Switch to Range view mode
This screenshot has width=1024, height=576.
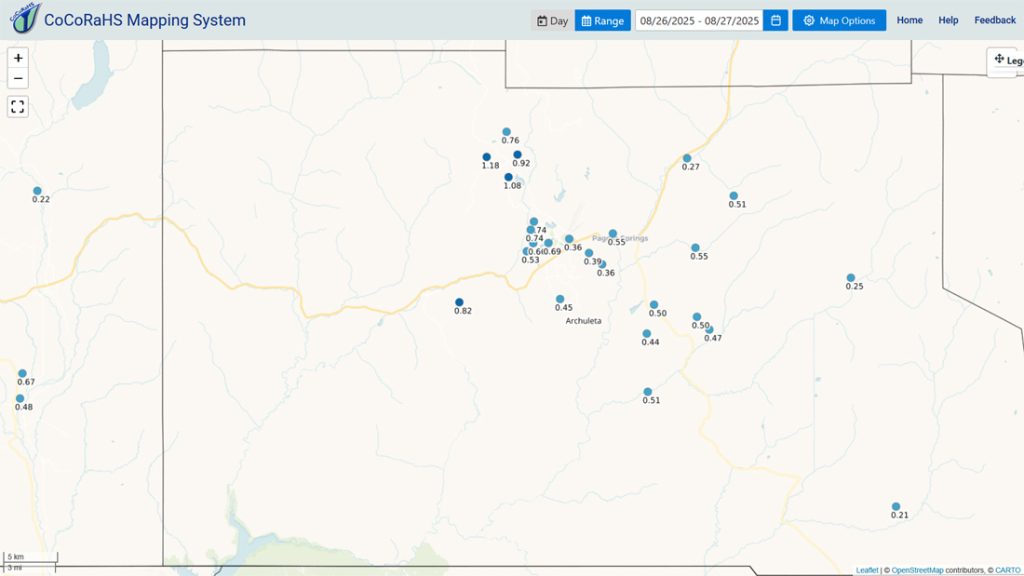(x=603, y=20)
